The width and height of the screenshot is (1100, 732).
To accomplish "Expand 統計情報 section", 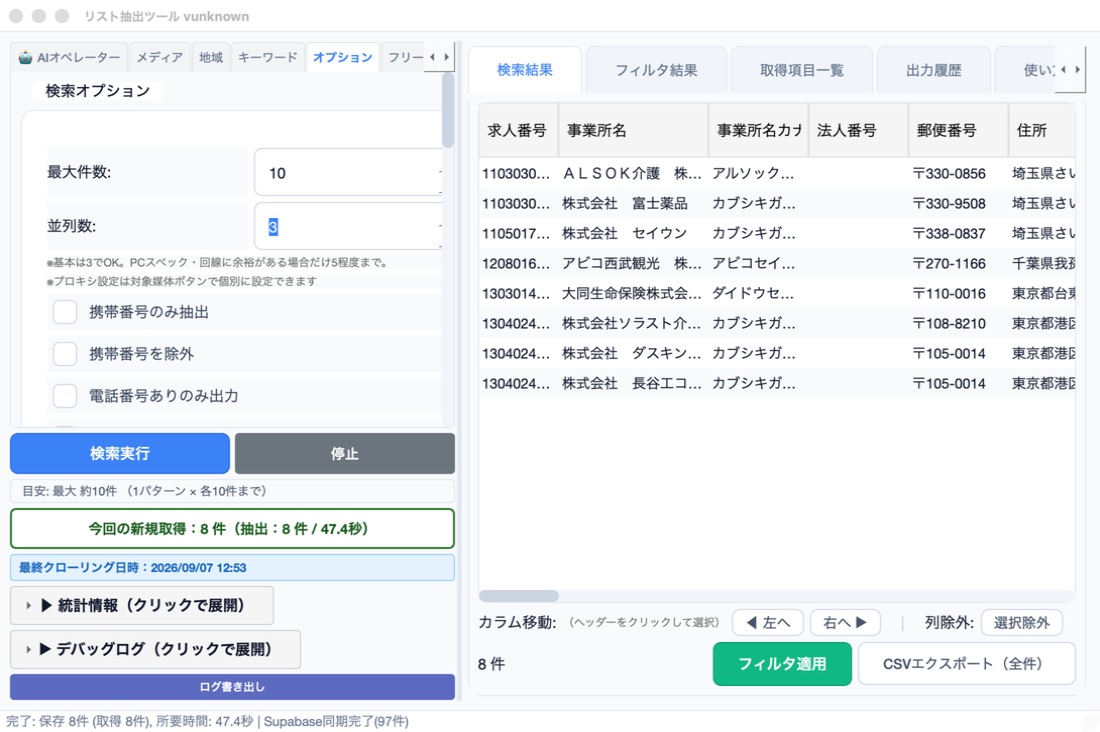I will pos(142,605).
